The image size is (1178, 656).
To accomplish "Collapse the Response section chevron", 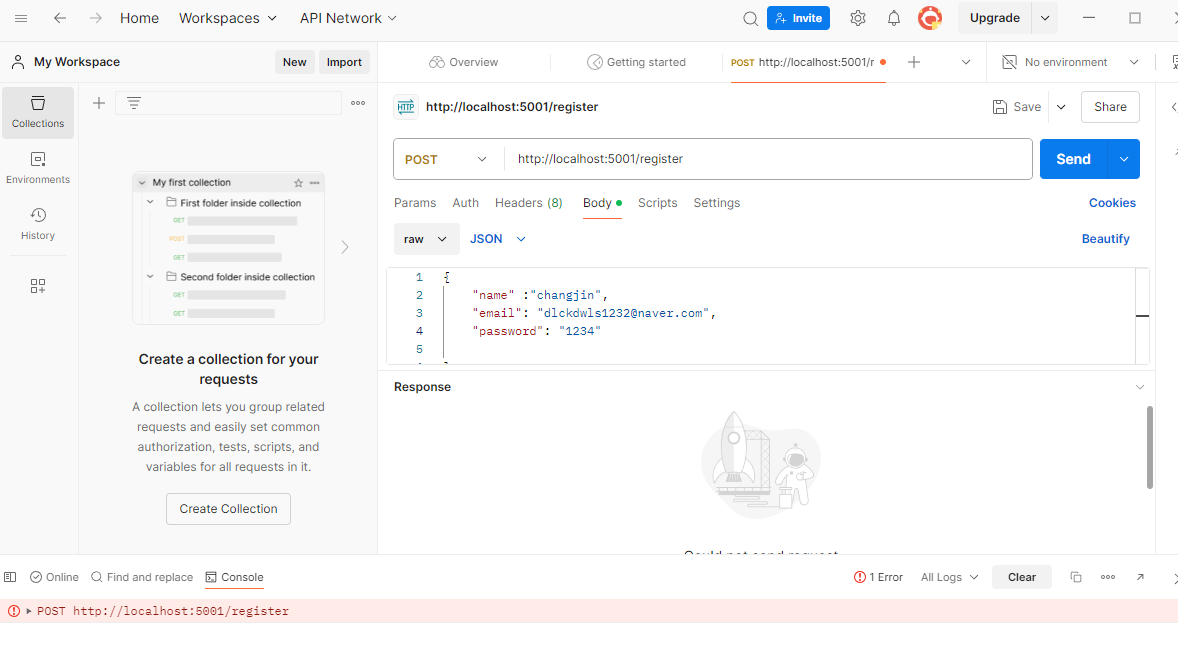I will [x=1140, y=387].
